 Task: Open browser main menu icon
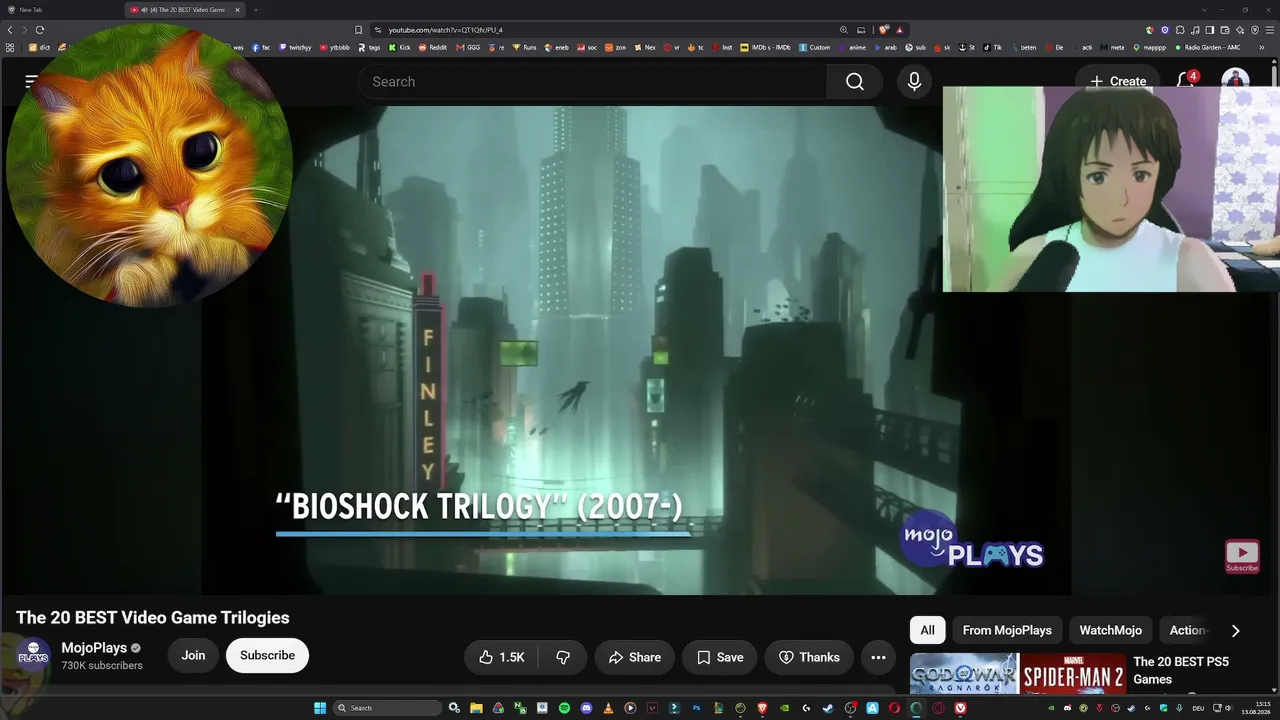click(x=1269, y=30)
